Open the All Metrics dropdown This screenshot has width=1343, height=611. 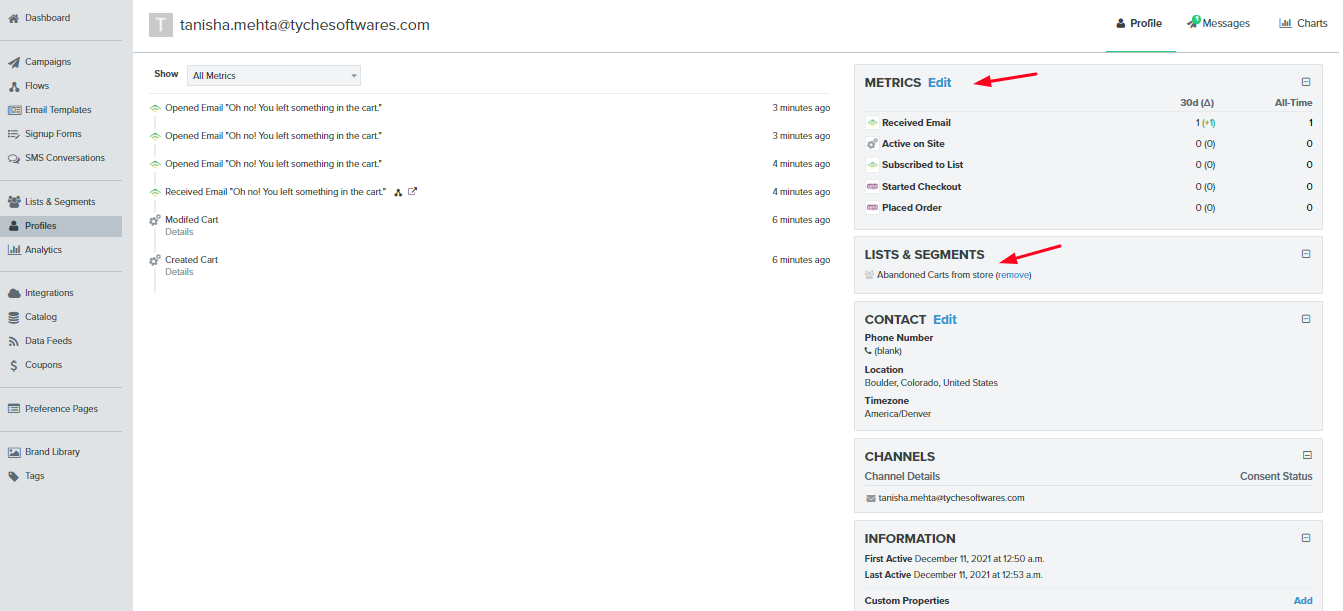(274, 76)
